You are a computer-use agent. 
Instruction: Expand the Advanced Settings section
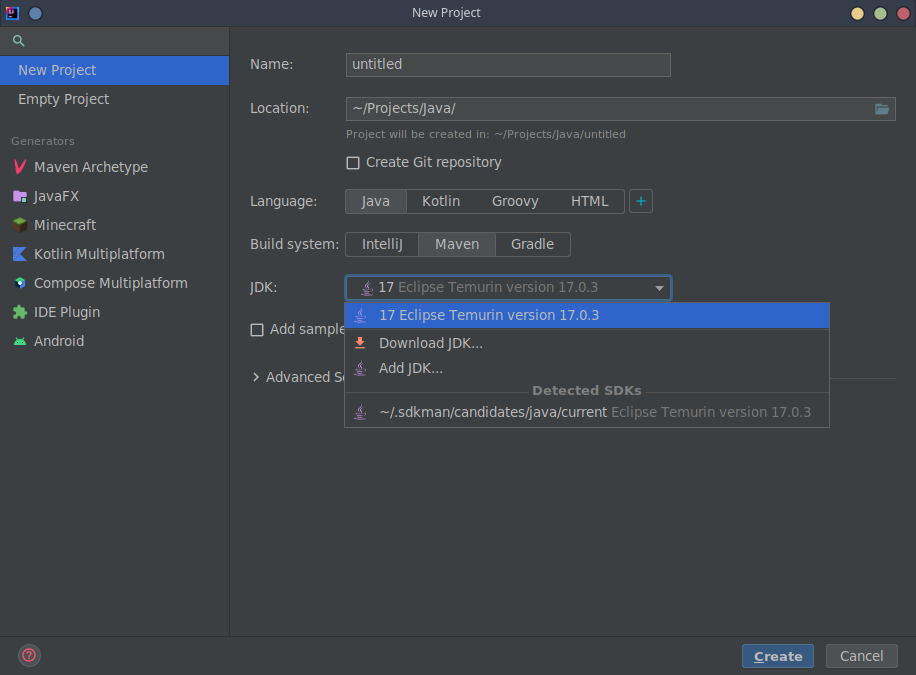point(256,378)
